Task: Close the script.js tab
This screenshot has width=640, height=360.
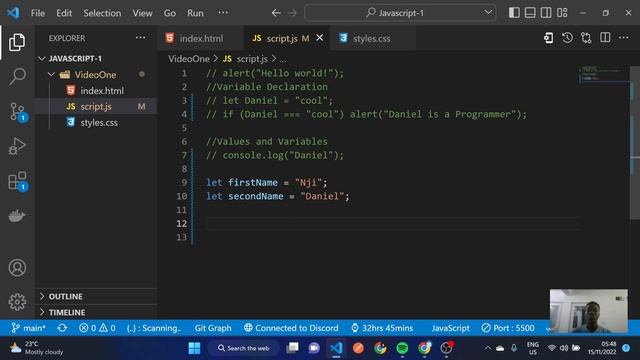Action: pyautogui.click(x=320, y=38)
